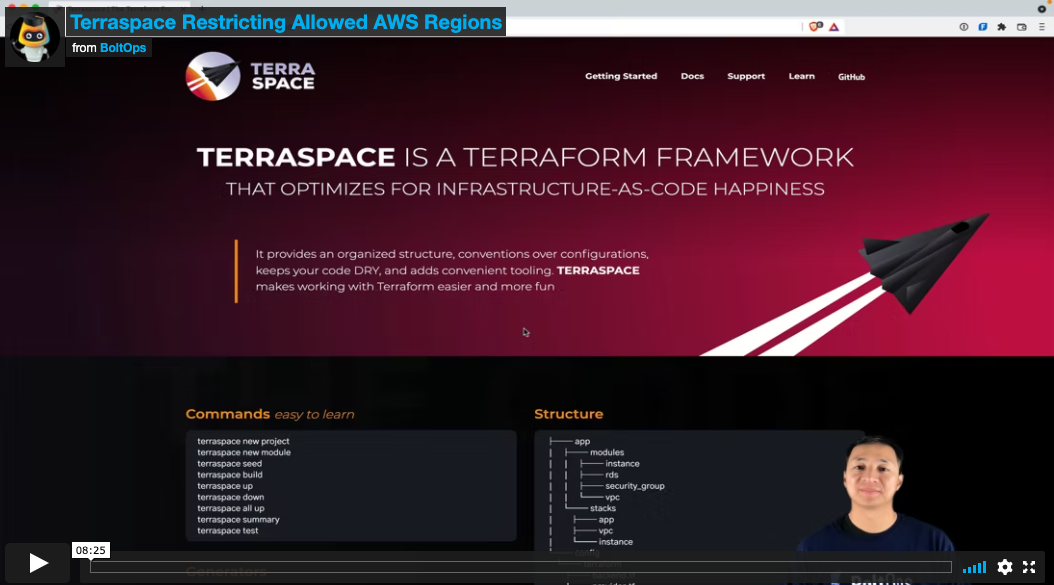1054x585 pixels.
Task: Adjust the volume bars control
Action: 974,567
